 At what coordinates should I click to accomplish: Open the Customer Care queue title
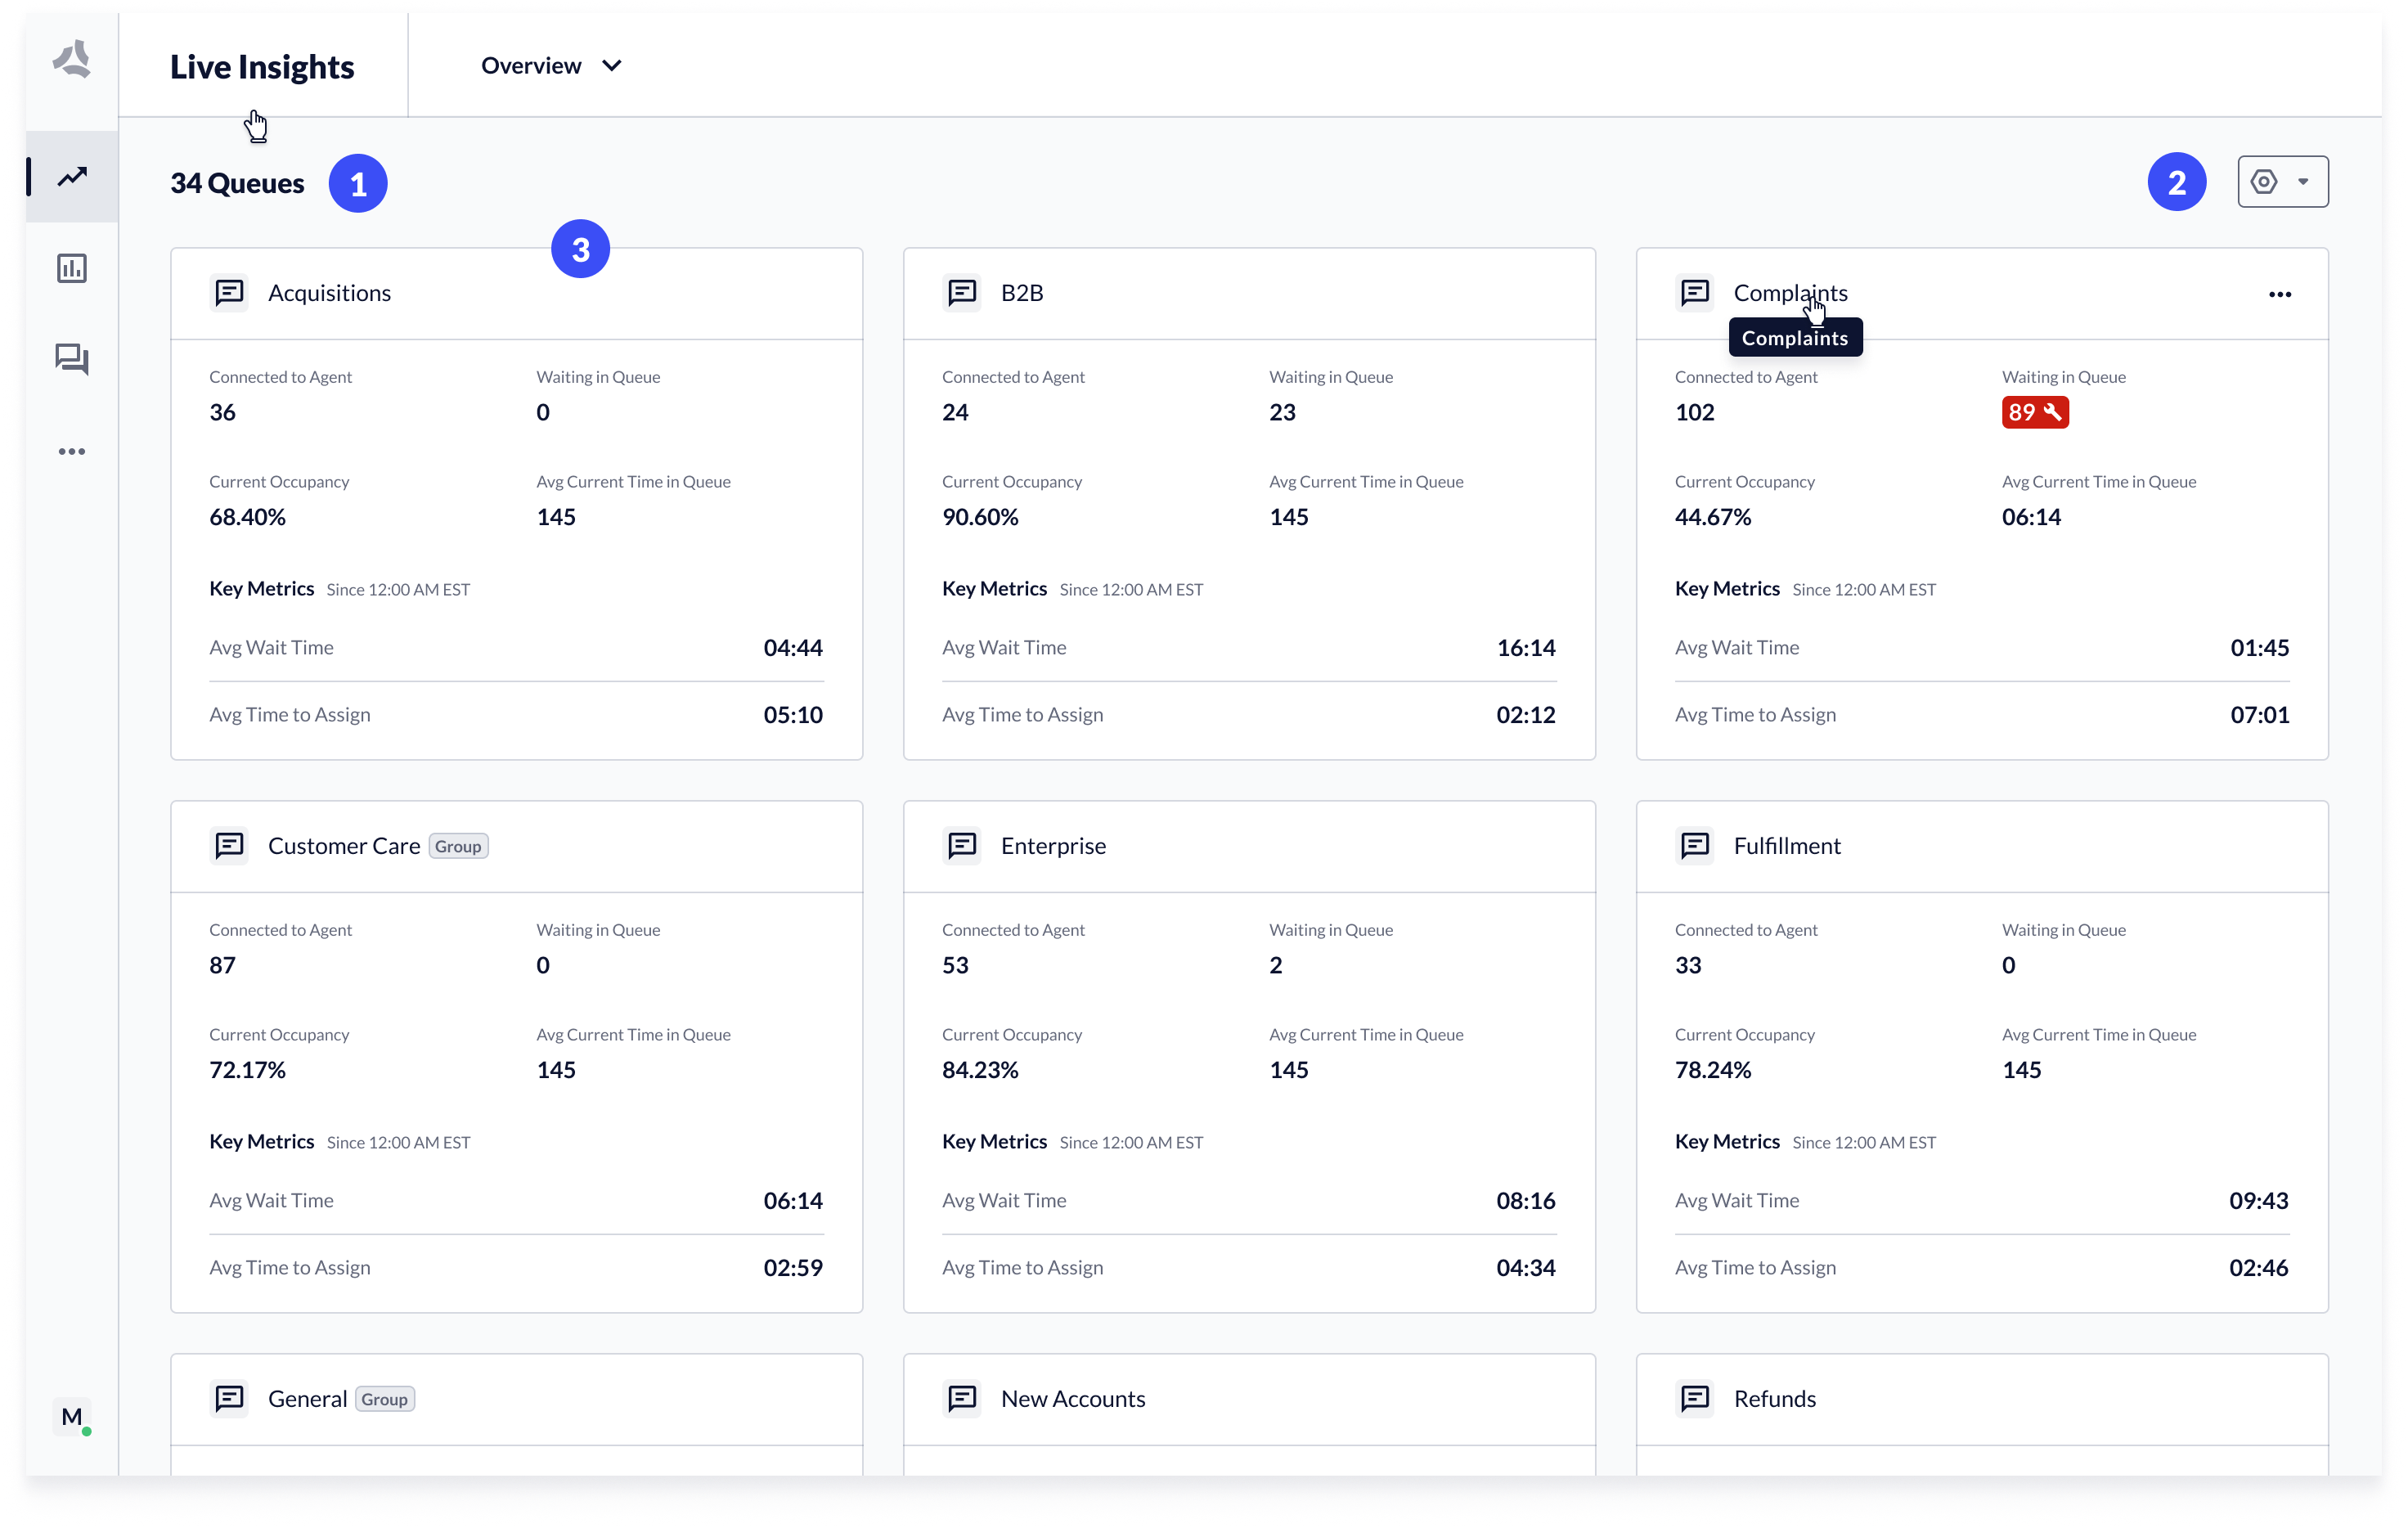[x=344, y=846]
